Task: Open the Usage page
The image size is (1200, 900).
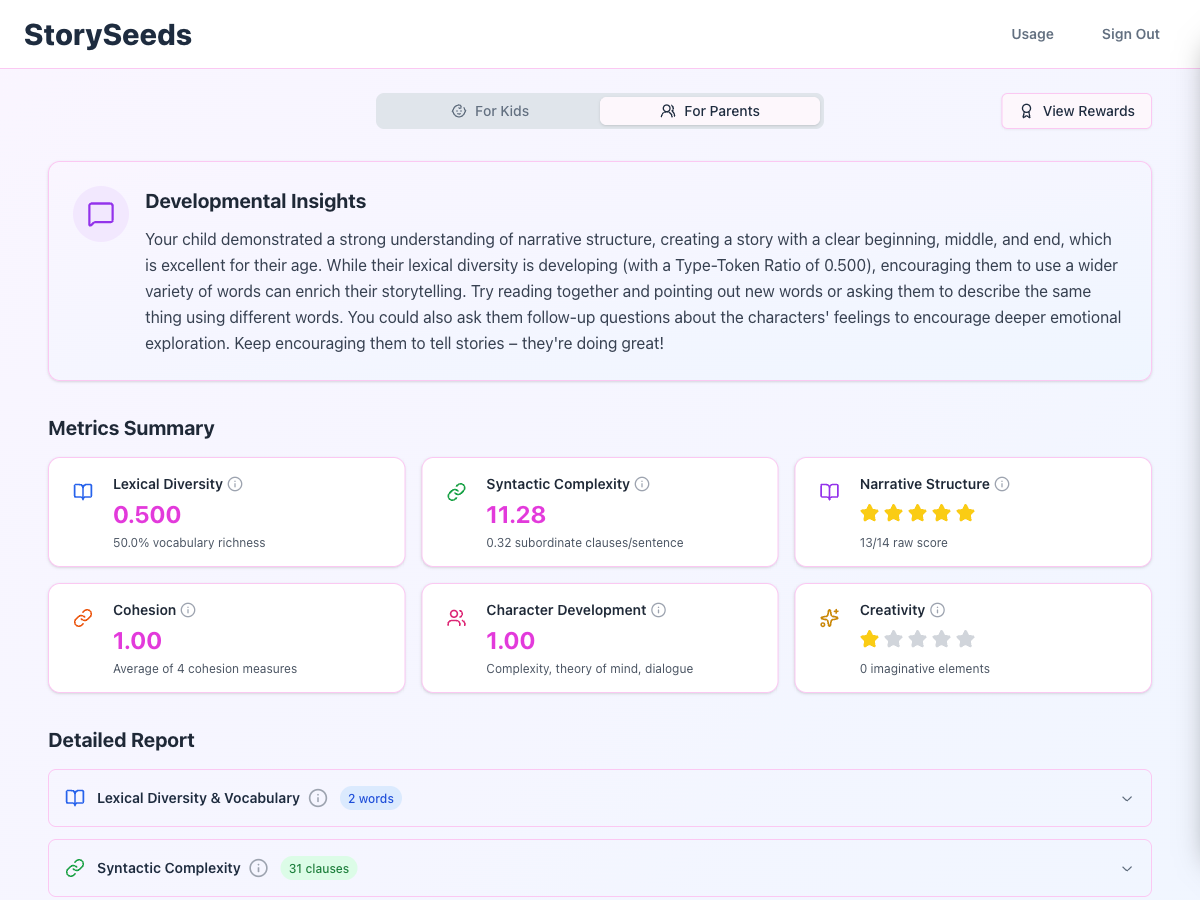Action: (1032, 33)
